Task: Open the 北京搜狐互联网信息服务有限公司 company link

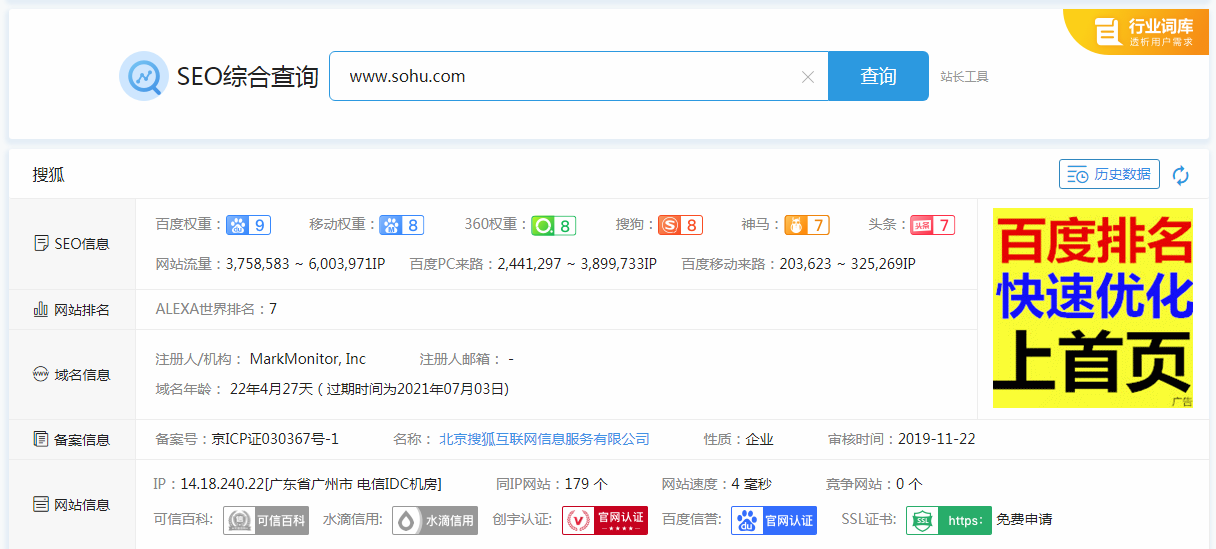Action: click(544, 439)
